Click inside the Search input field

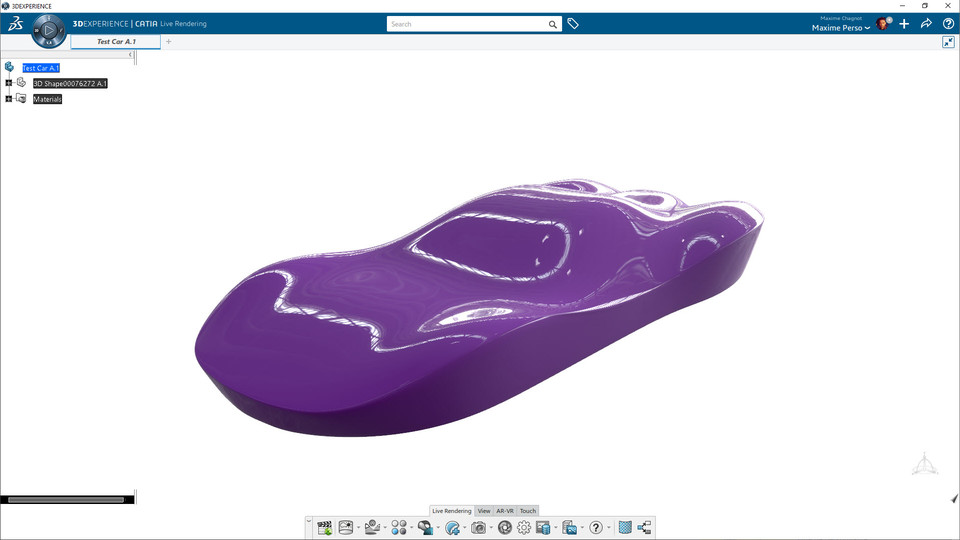point(467,24)
